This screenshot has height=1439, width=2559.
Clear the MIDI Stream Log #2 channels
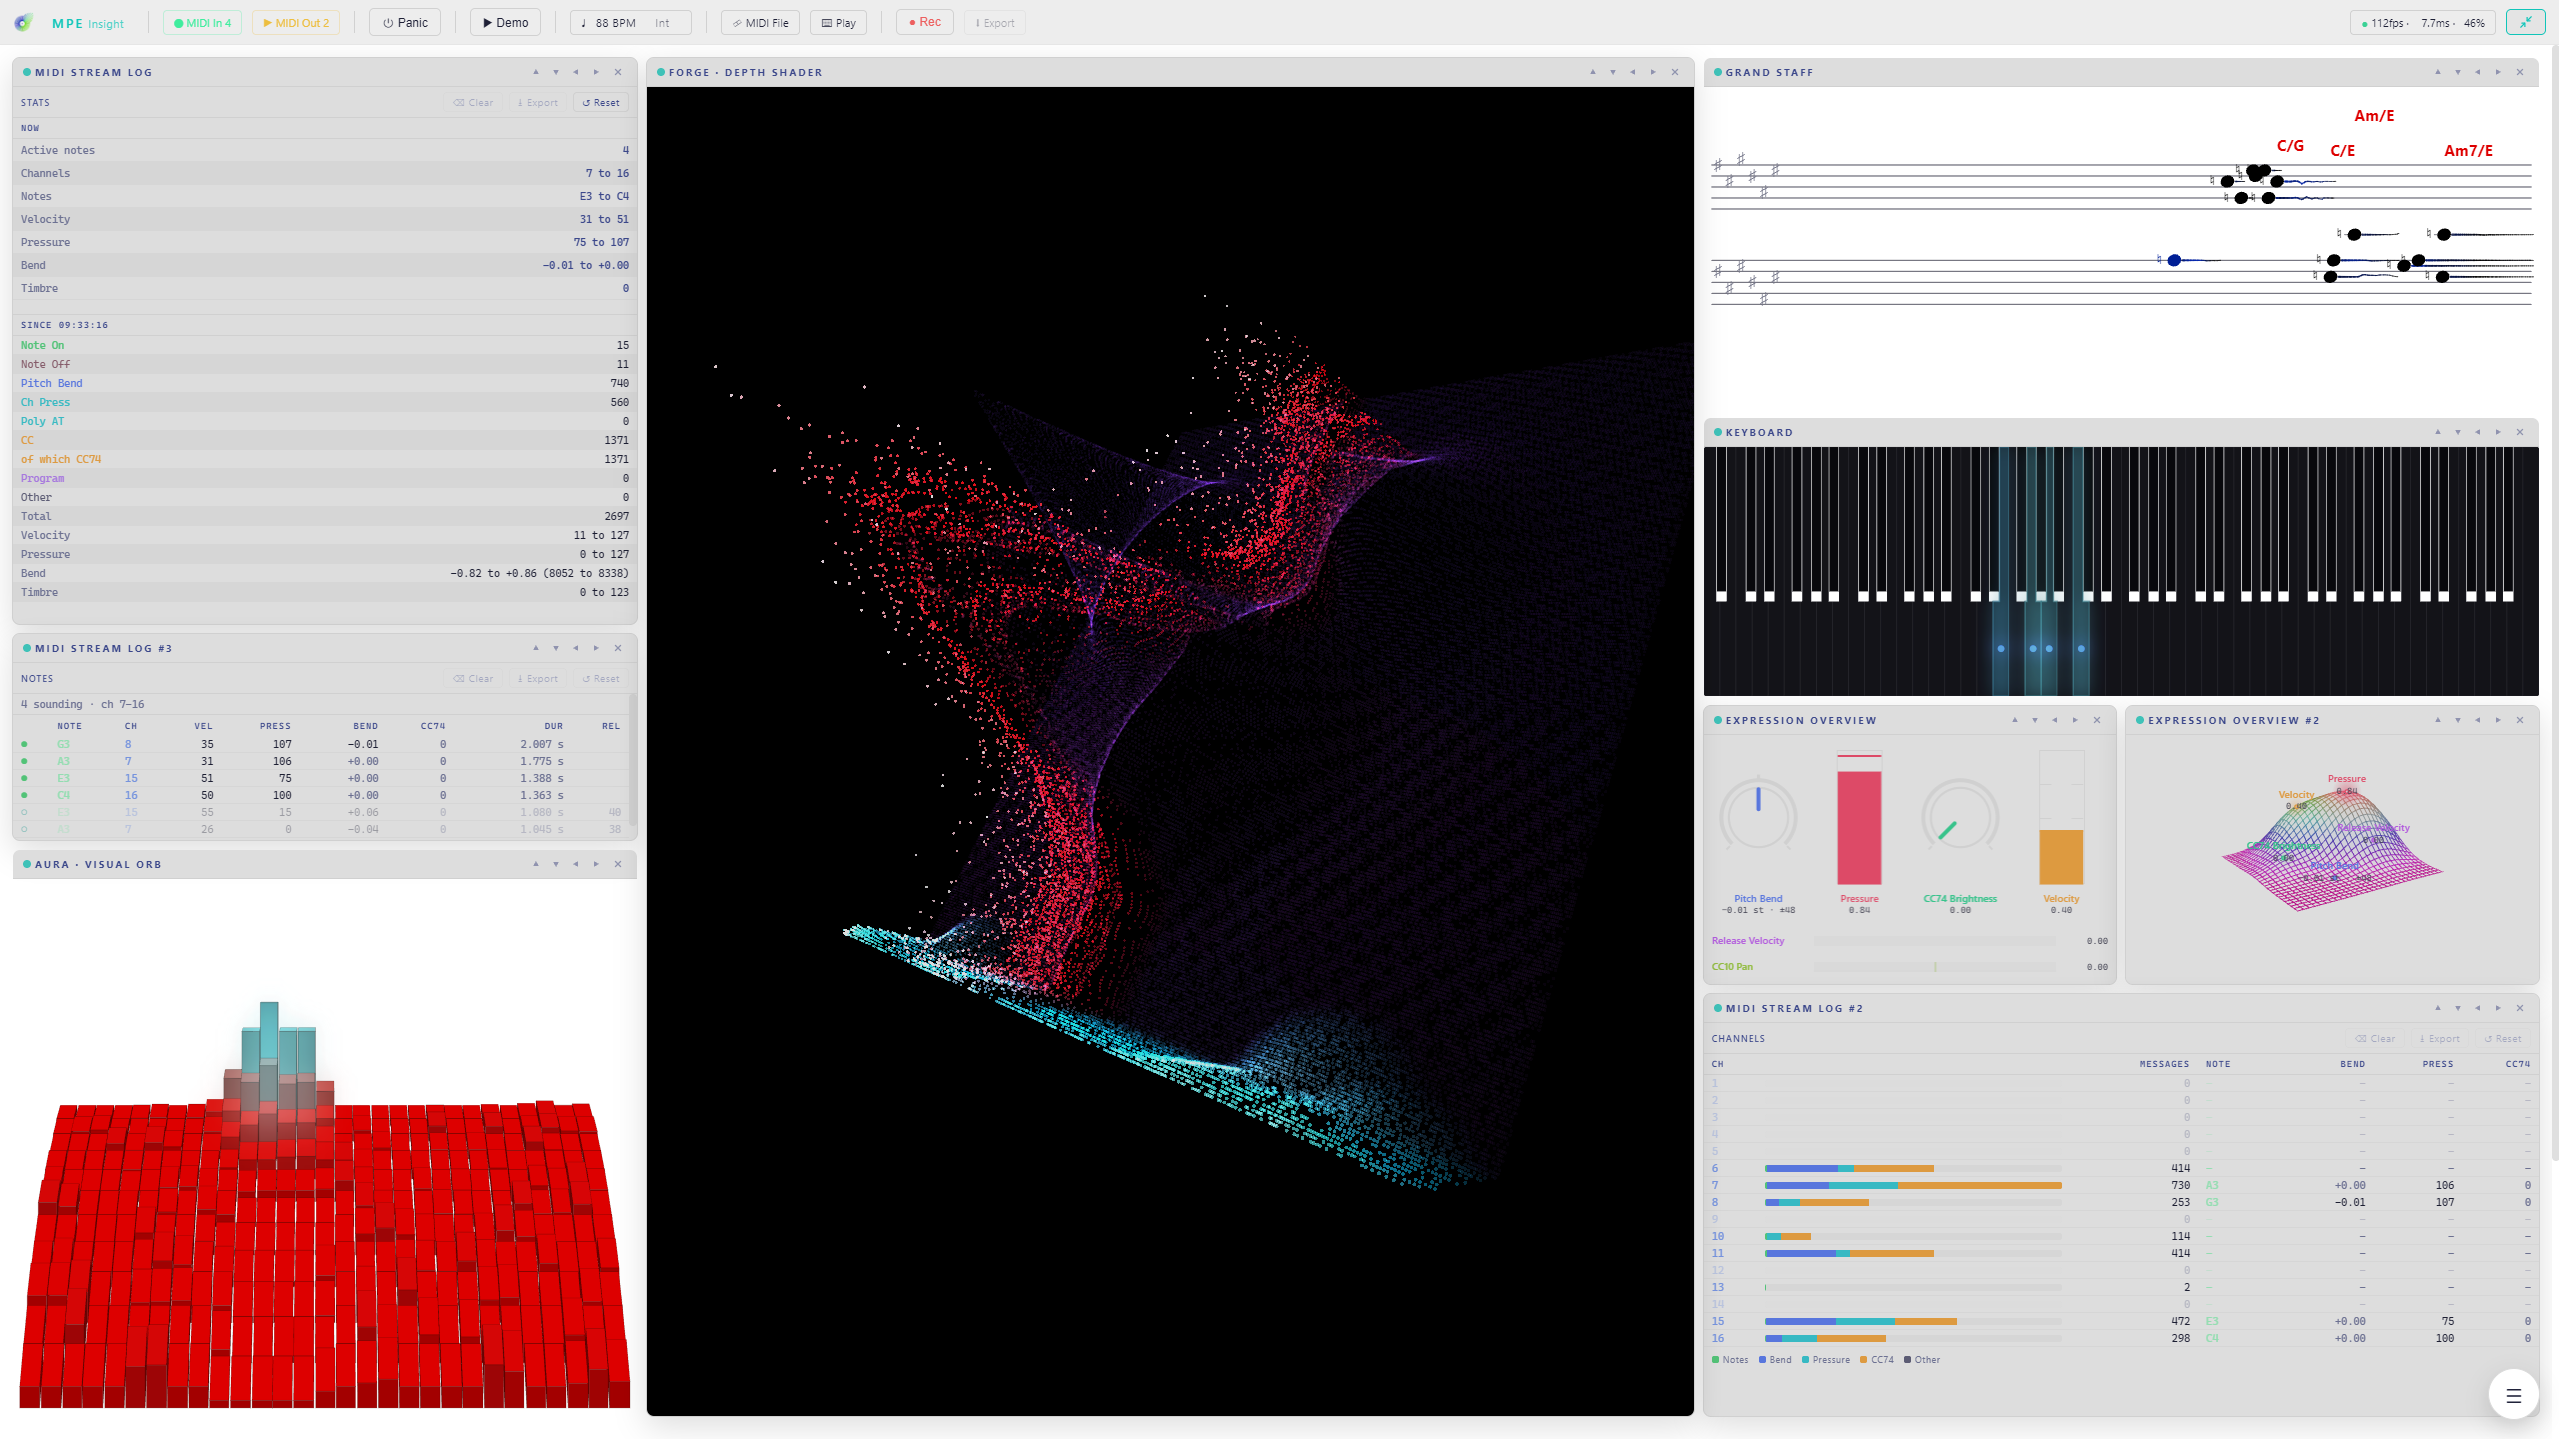(x=2375, y=1038)
